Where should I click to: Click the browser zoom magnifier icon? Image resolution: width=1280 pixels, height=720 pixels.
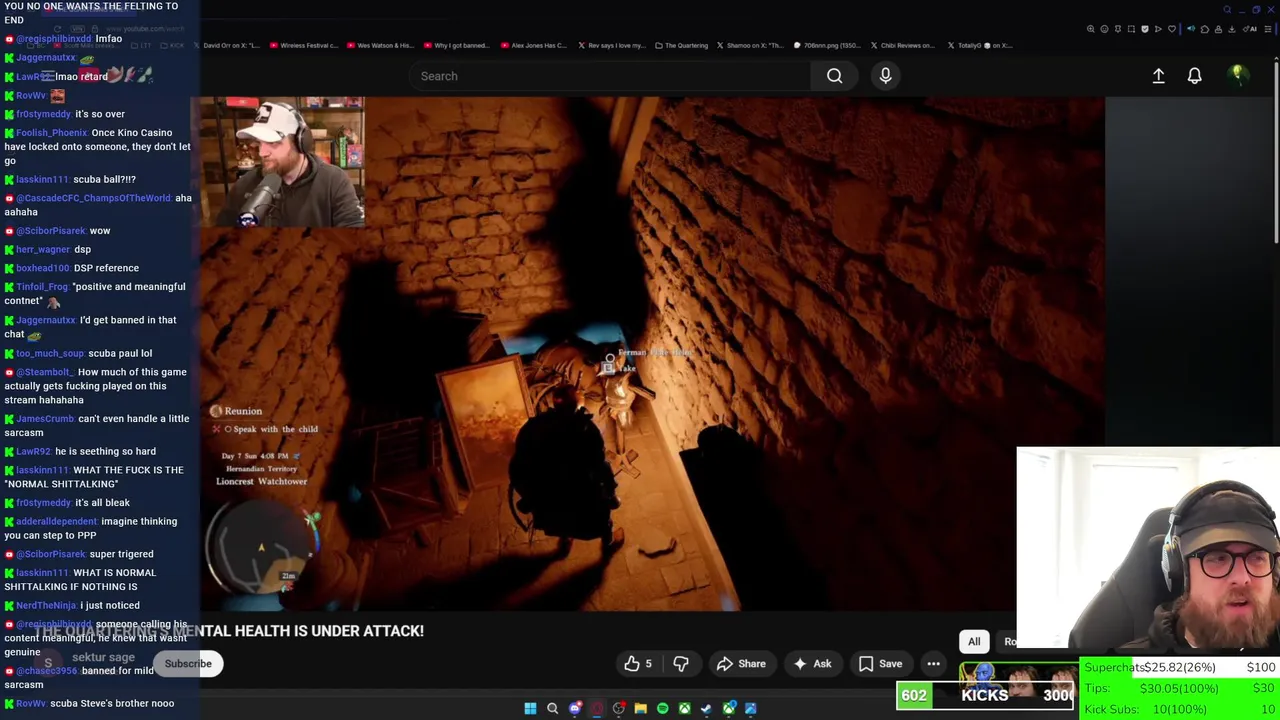click(x=1090, y=29)
